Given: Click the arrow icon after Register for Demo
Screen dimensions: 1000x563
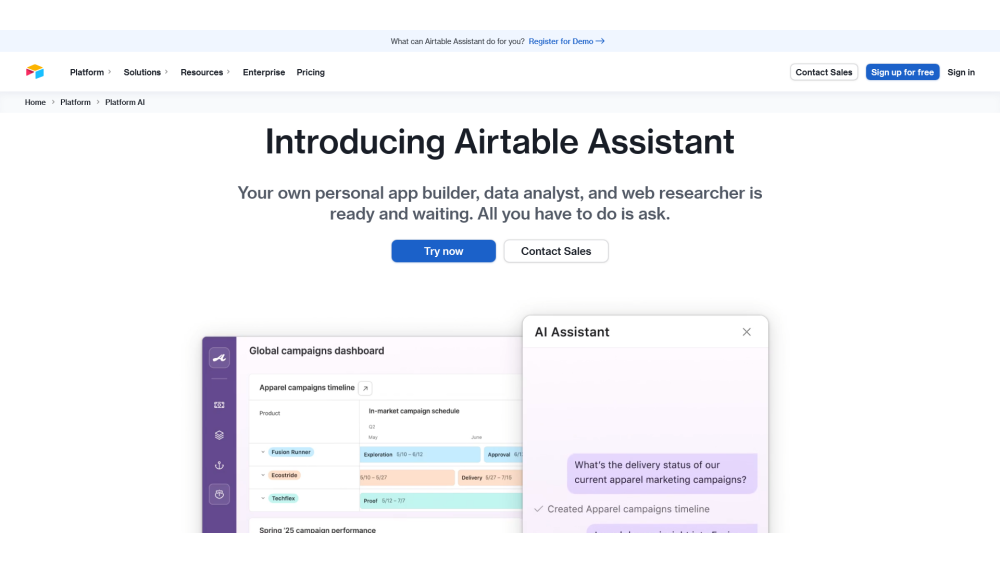Looking at the screenshot, I should [x=600, y=41].
